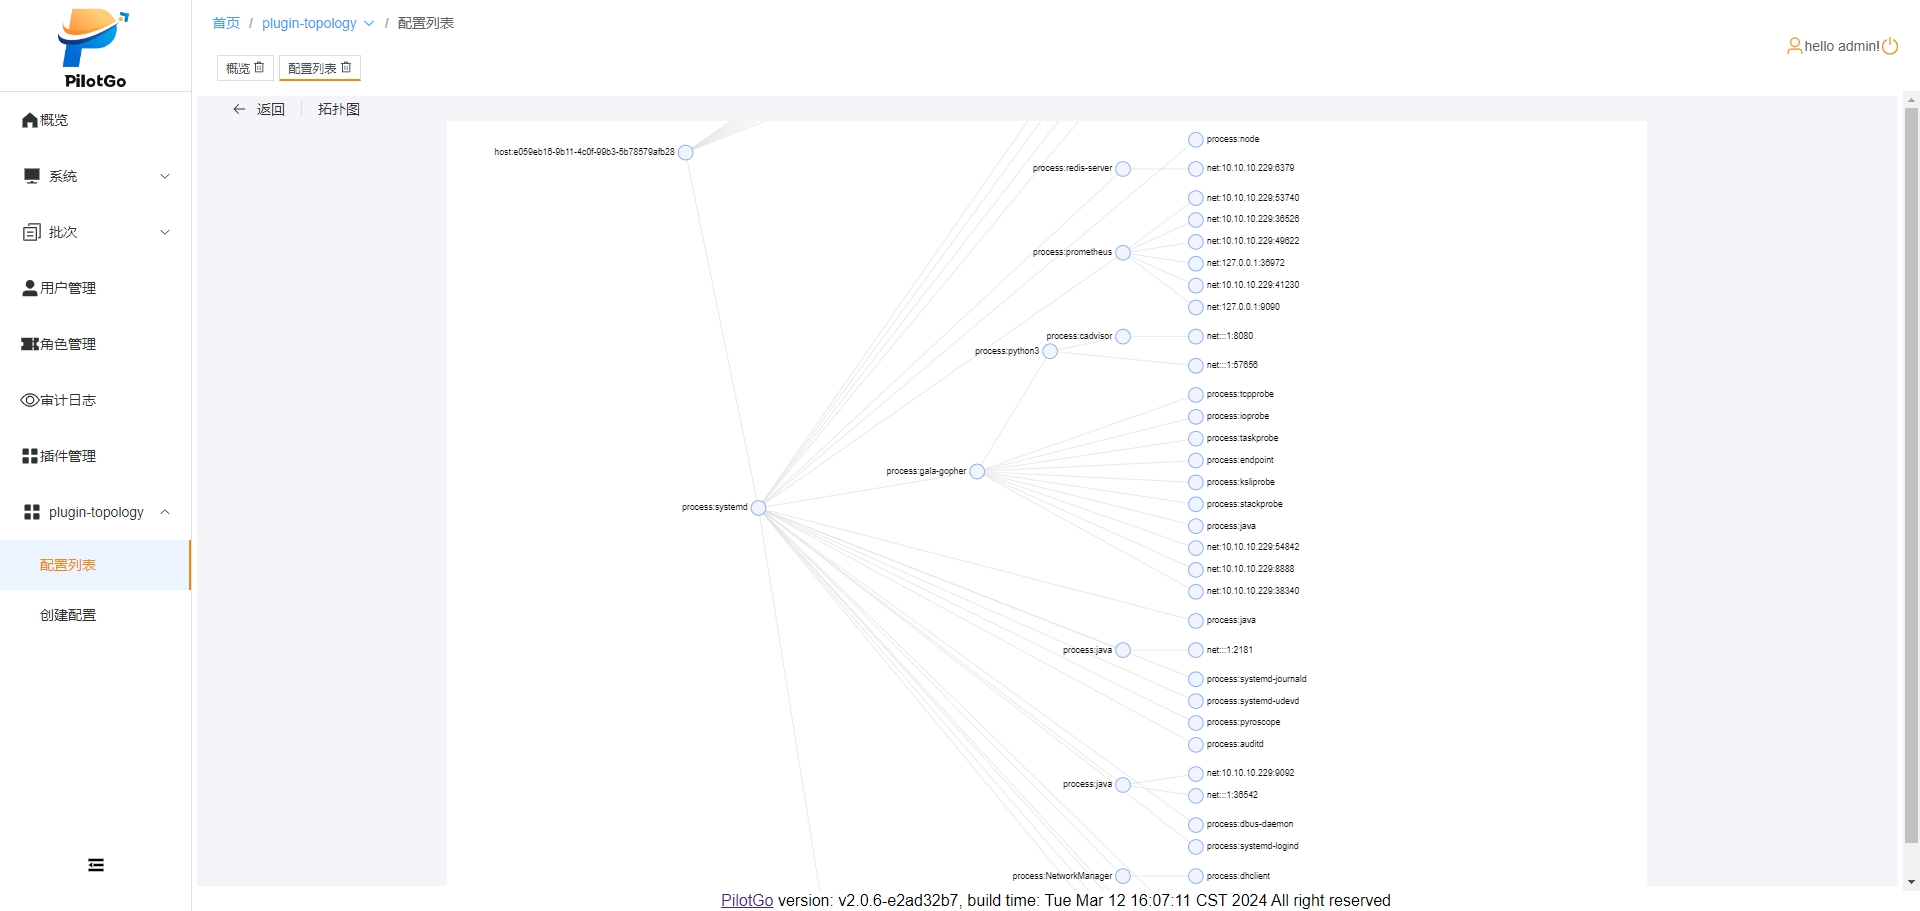Screen dimensions: 1920x911
Task: Open plugin-topology breadcrumb dropdown
Action: [317, 23]
